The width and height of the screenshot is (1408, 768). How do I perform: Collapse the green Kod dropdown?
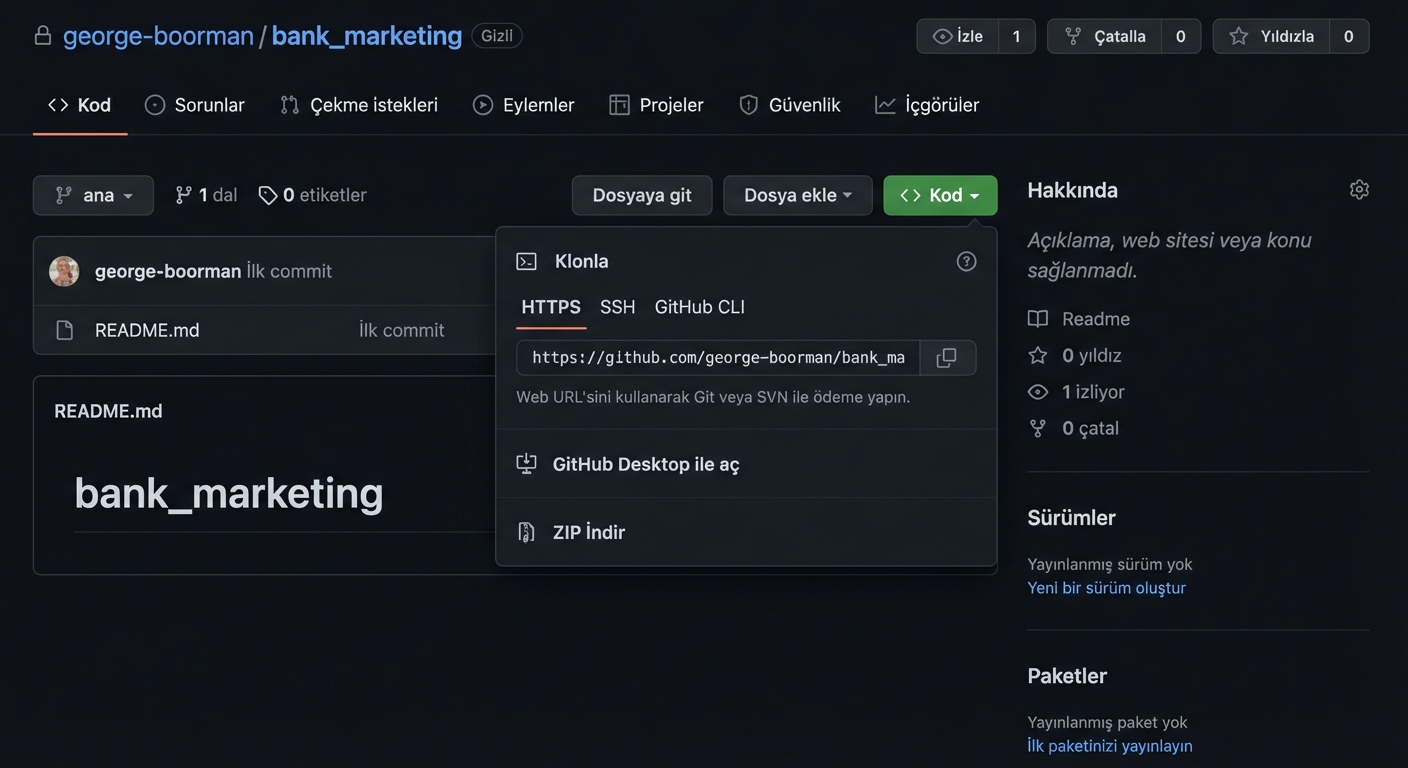(940, 195)
